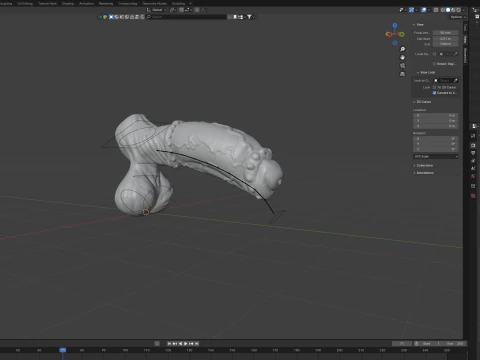This screenshot has width=480, height=360.
Task: Click the transform pivot point icon
Action: coord(172,10)
